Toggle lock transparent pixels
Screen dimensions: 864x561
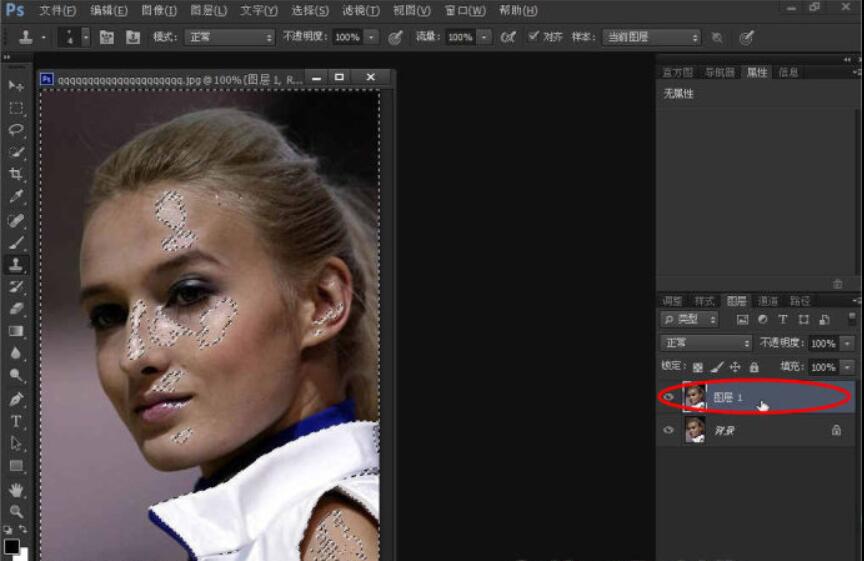[698, 367]
